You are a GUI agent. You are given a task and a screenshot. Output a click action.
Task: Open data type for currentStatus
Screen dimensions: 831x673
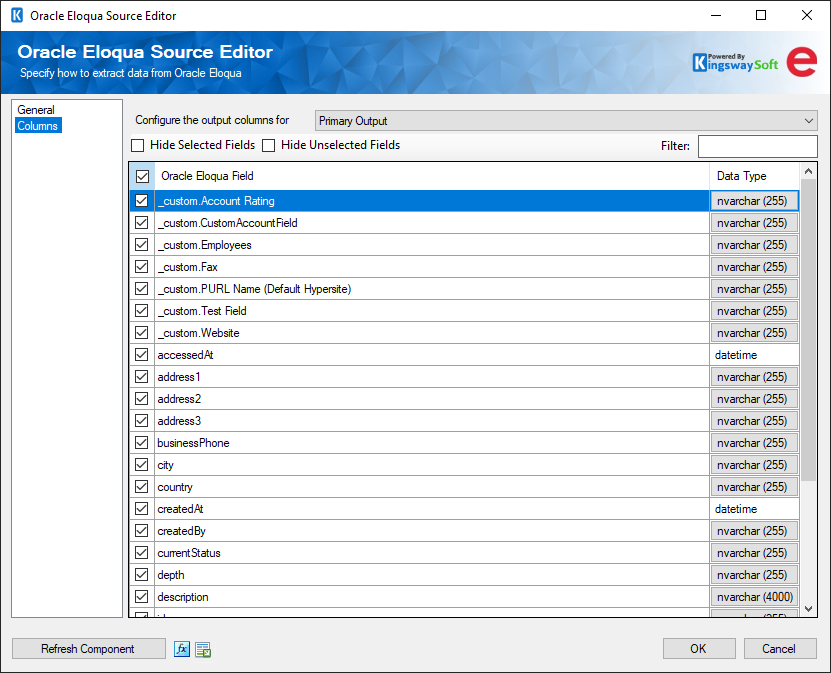(x=754, y=553)
